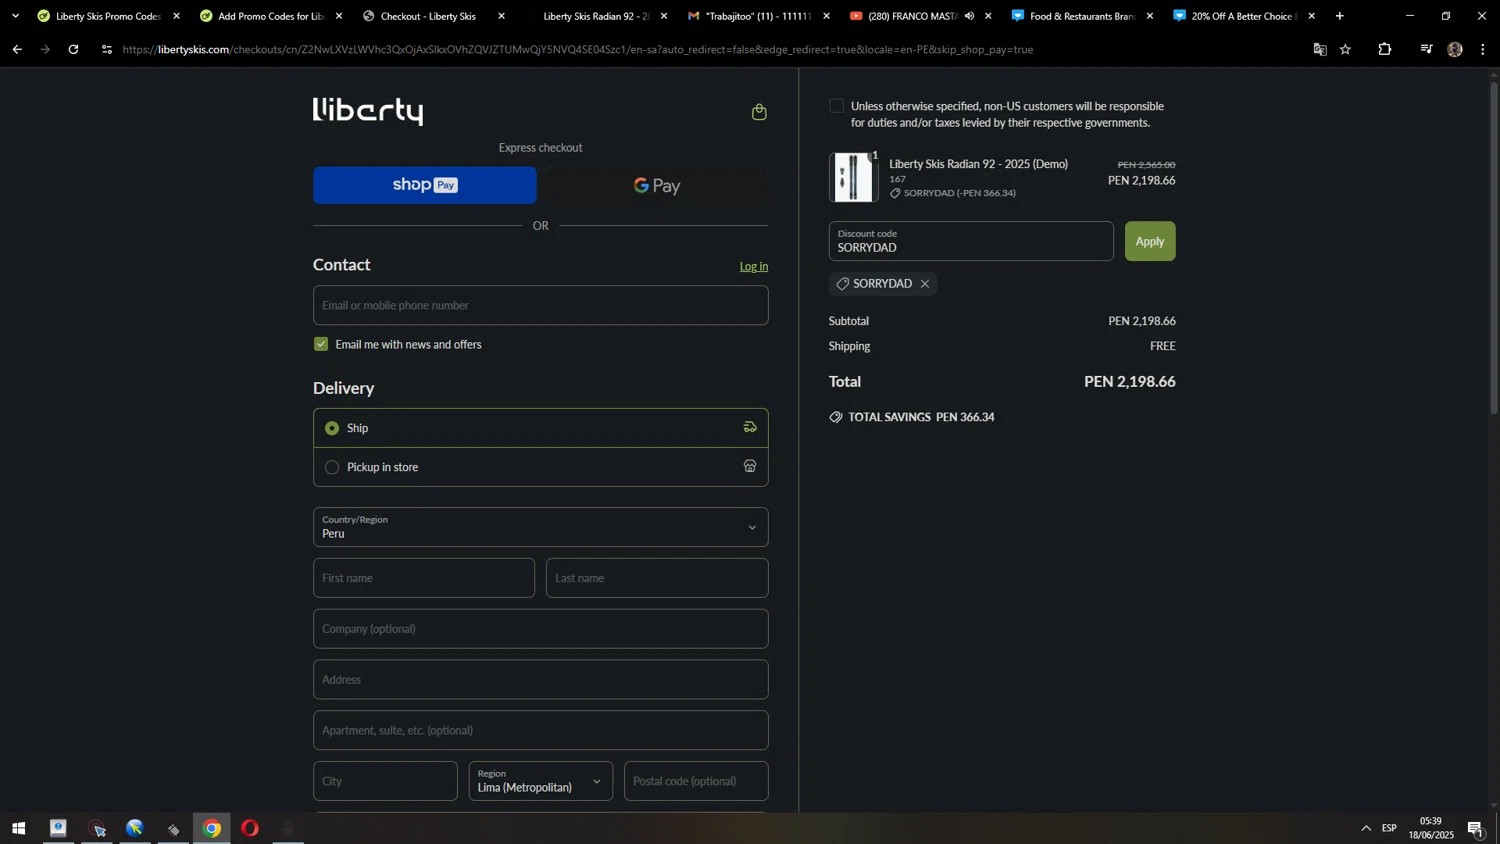This screenshot has width=1500, height=844.
Task: Open notification center in system tray
Action: point(1475,828)
